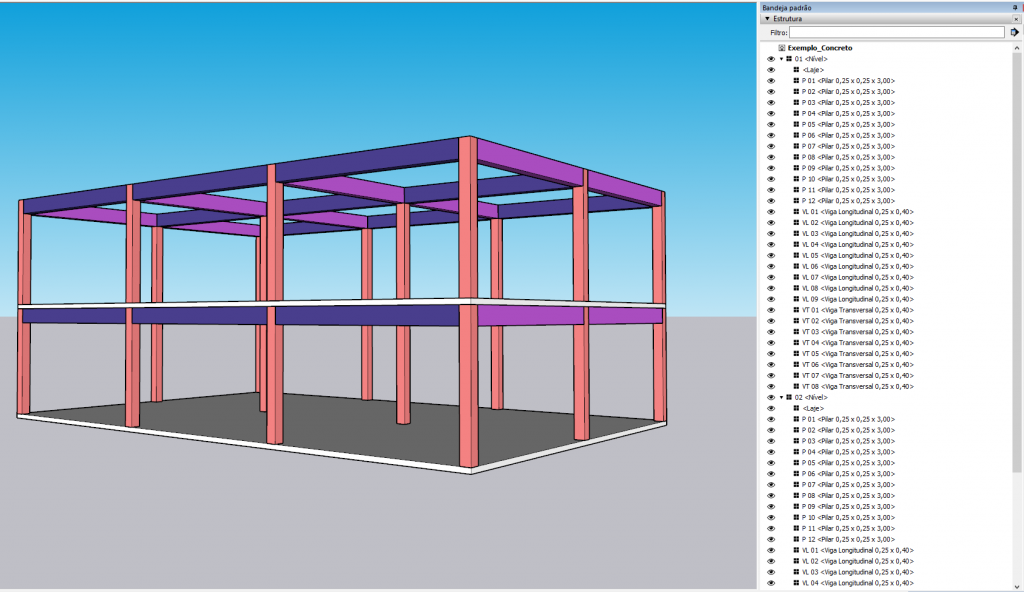Select the 02 <Nível> row label
The image size is (1024, 592).
point(811,397)
